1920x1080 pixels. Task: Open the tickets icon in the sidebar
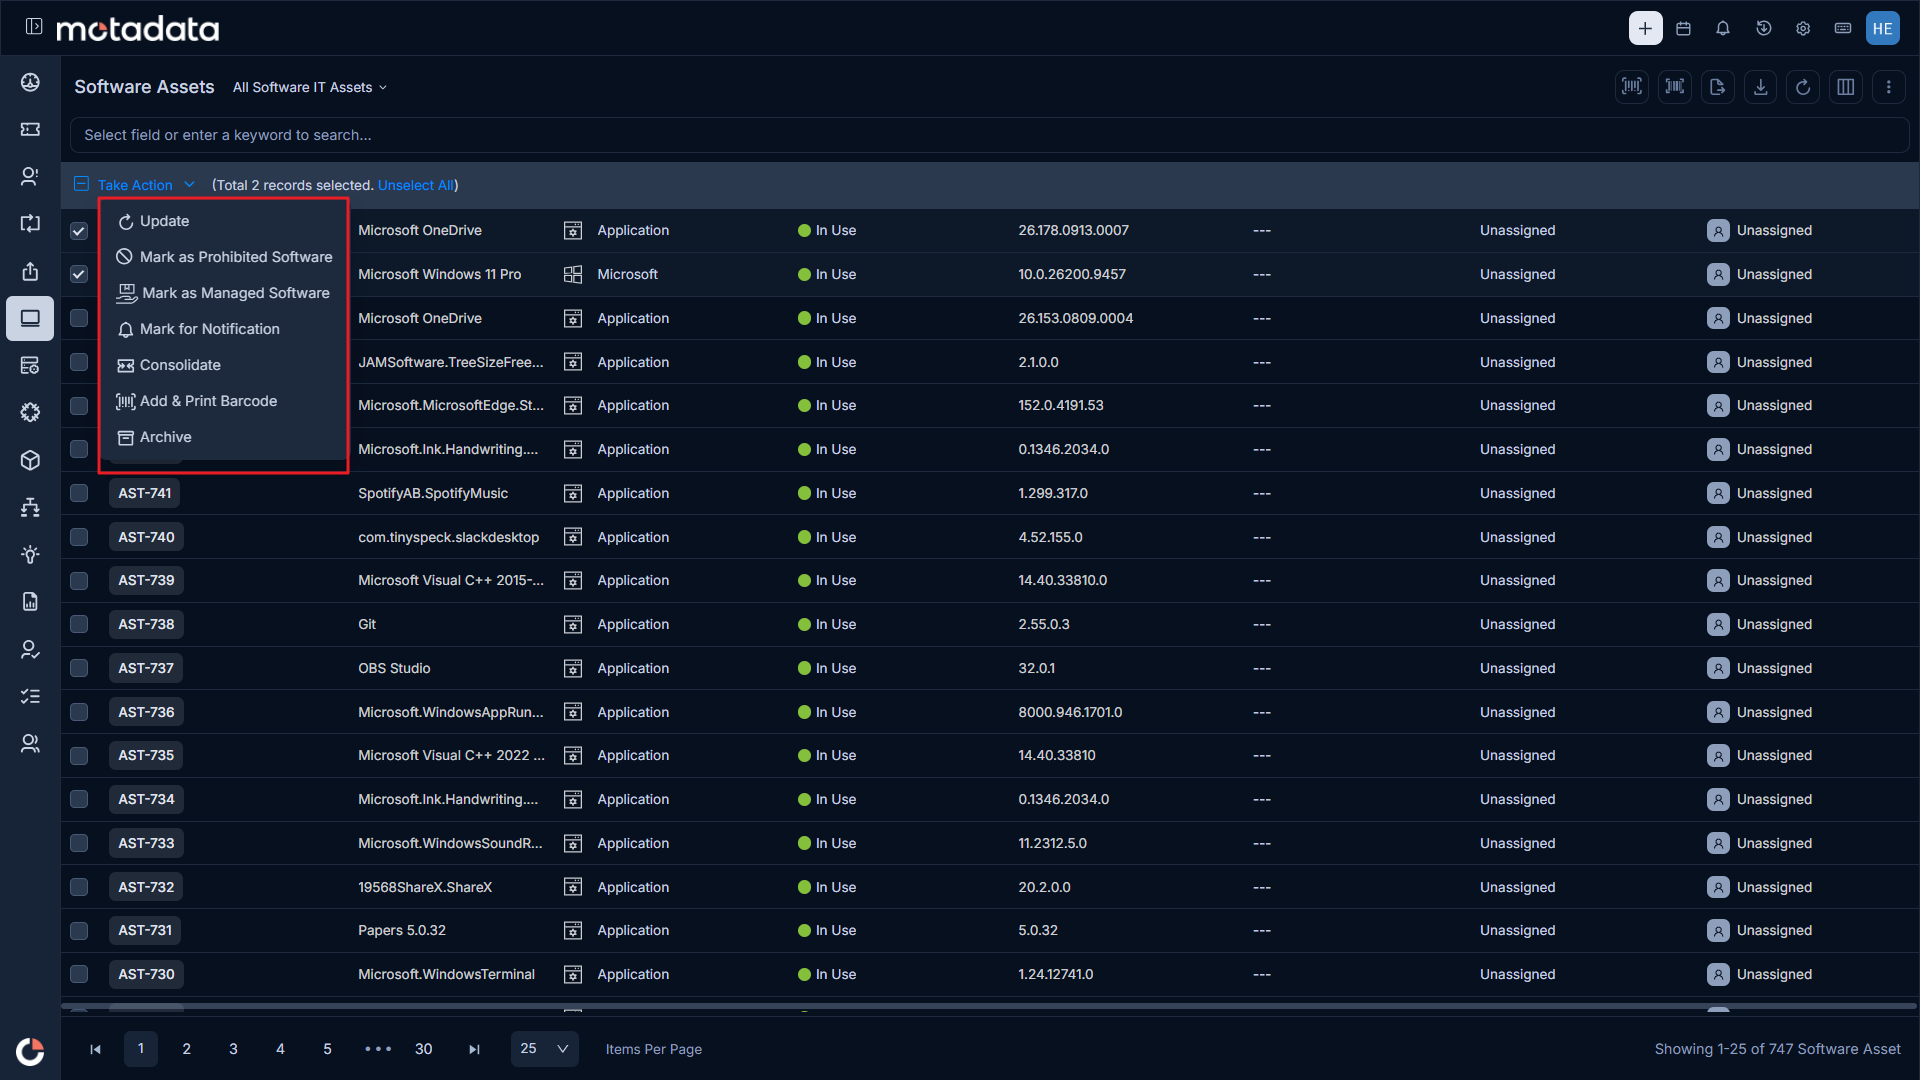coord(30,129)
